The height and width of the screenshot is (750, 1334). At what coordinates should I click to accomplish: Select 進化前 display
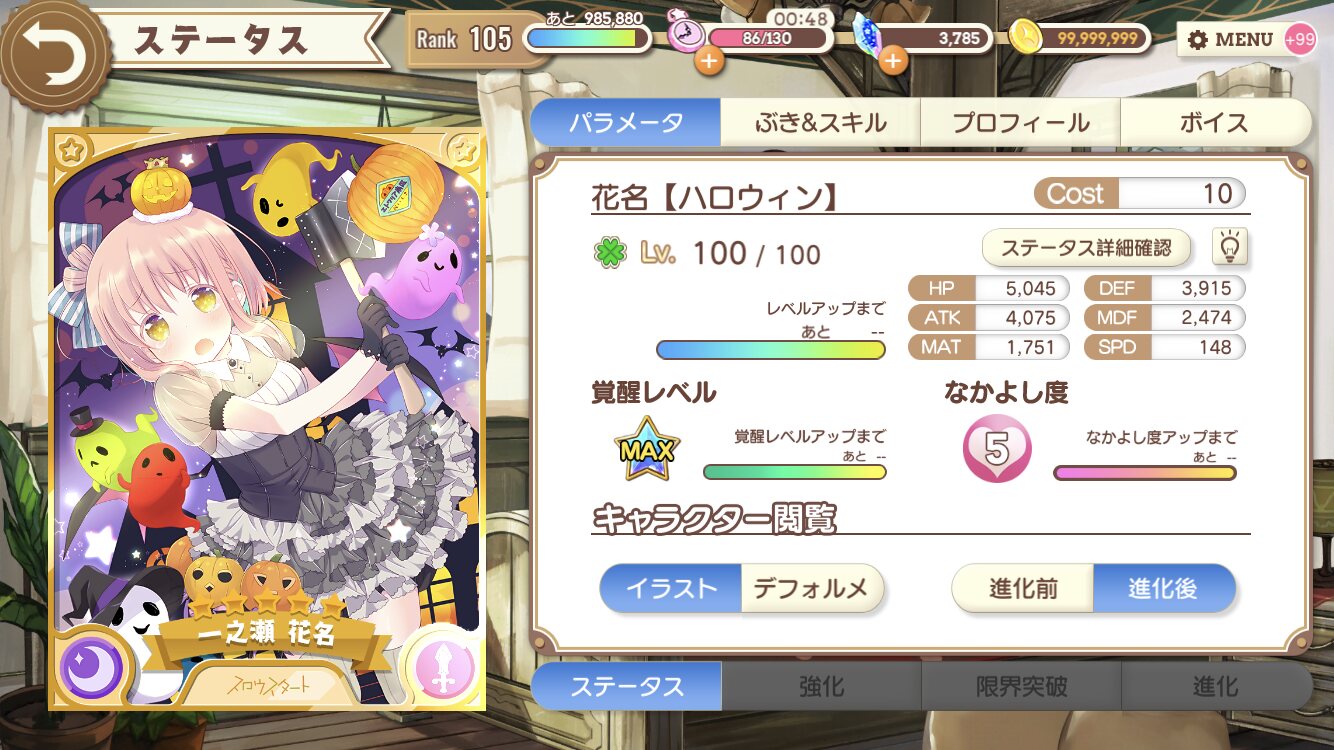coord(1023,588)
